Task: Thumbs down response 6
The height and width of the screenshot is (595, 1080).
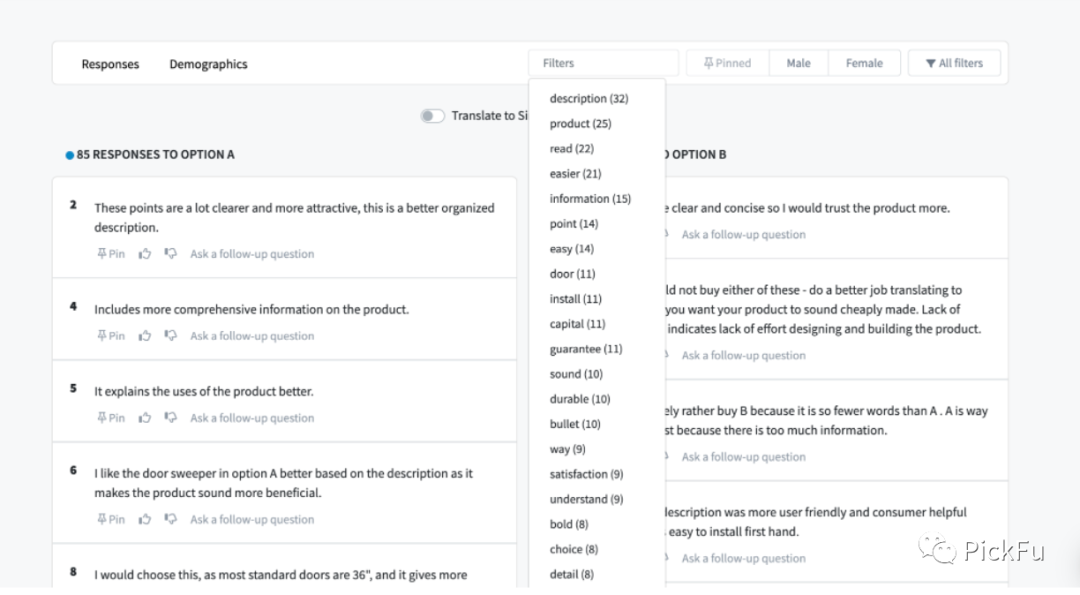Action: click(x=170, y=519)
